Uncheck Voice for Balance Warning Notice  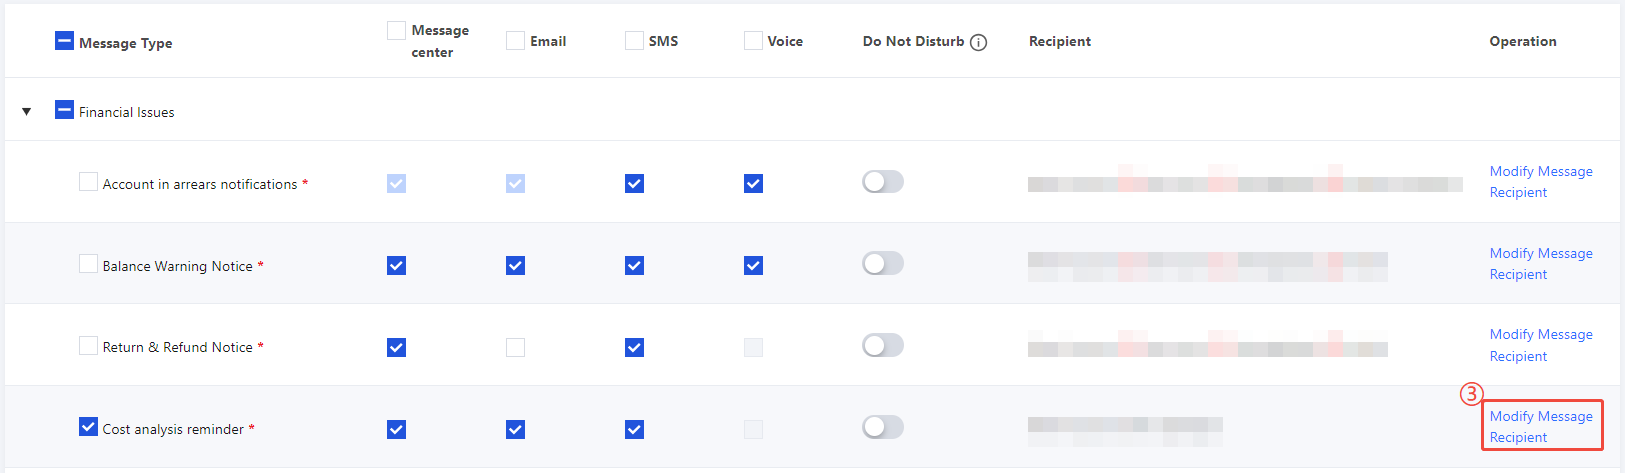click(753, 265)
